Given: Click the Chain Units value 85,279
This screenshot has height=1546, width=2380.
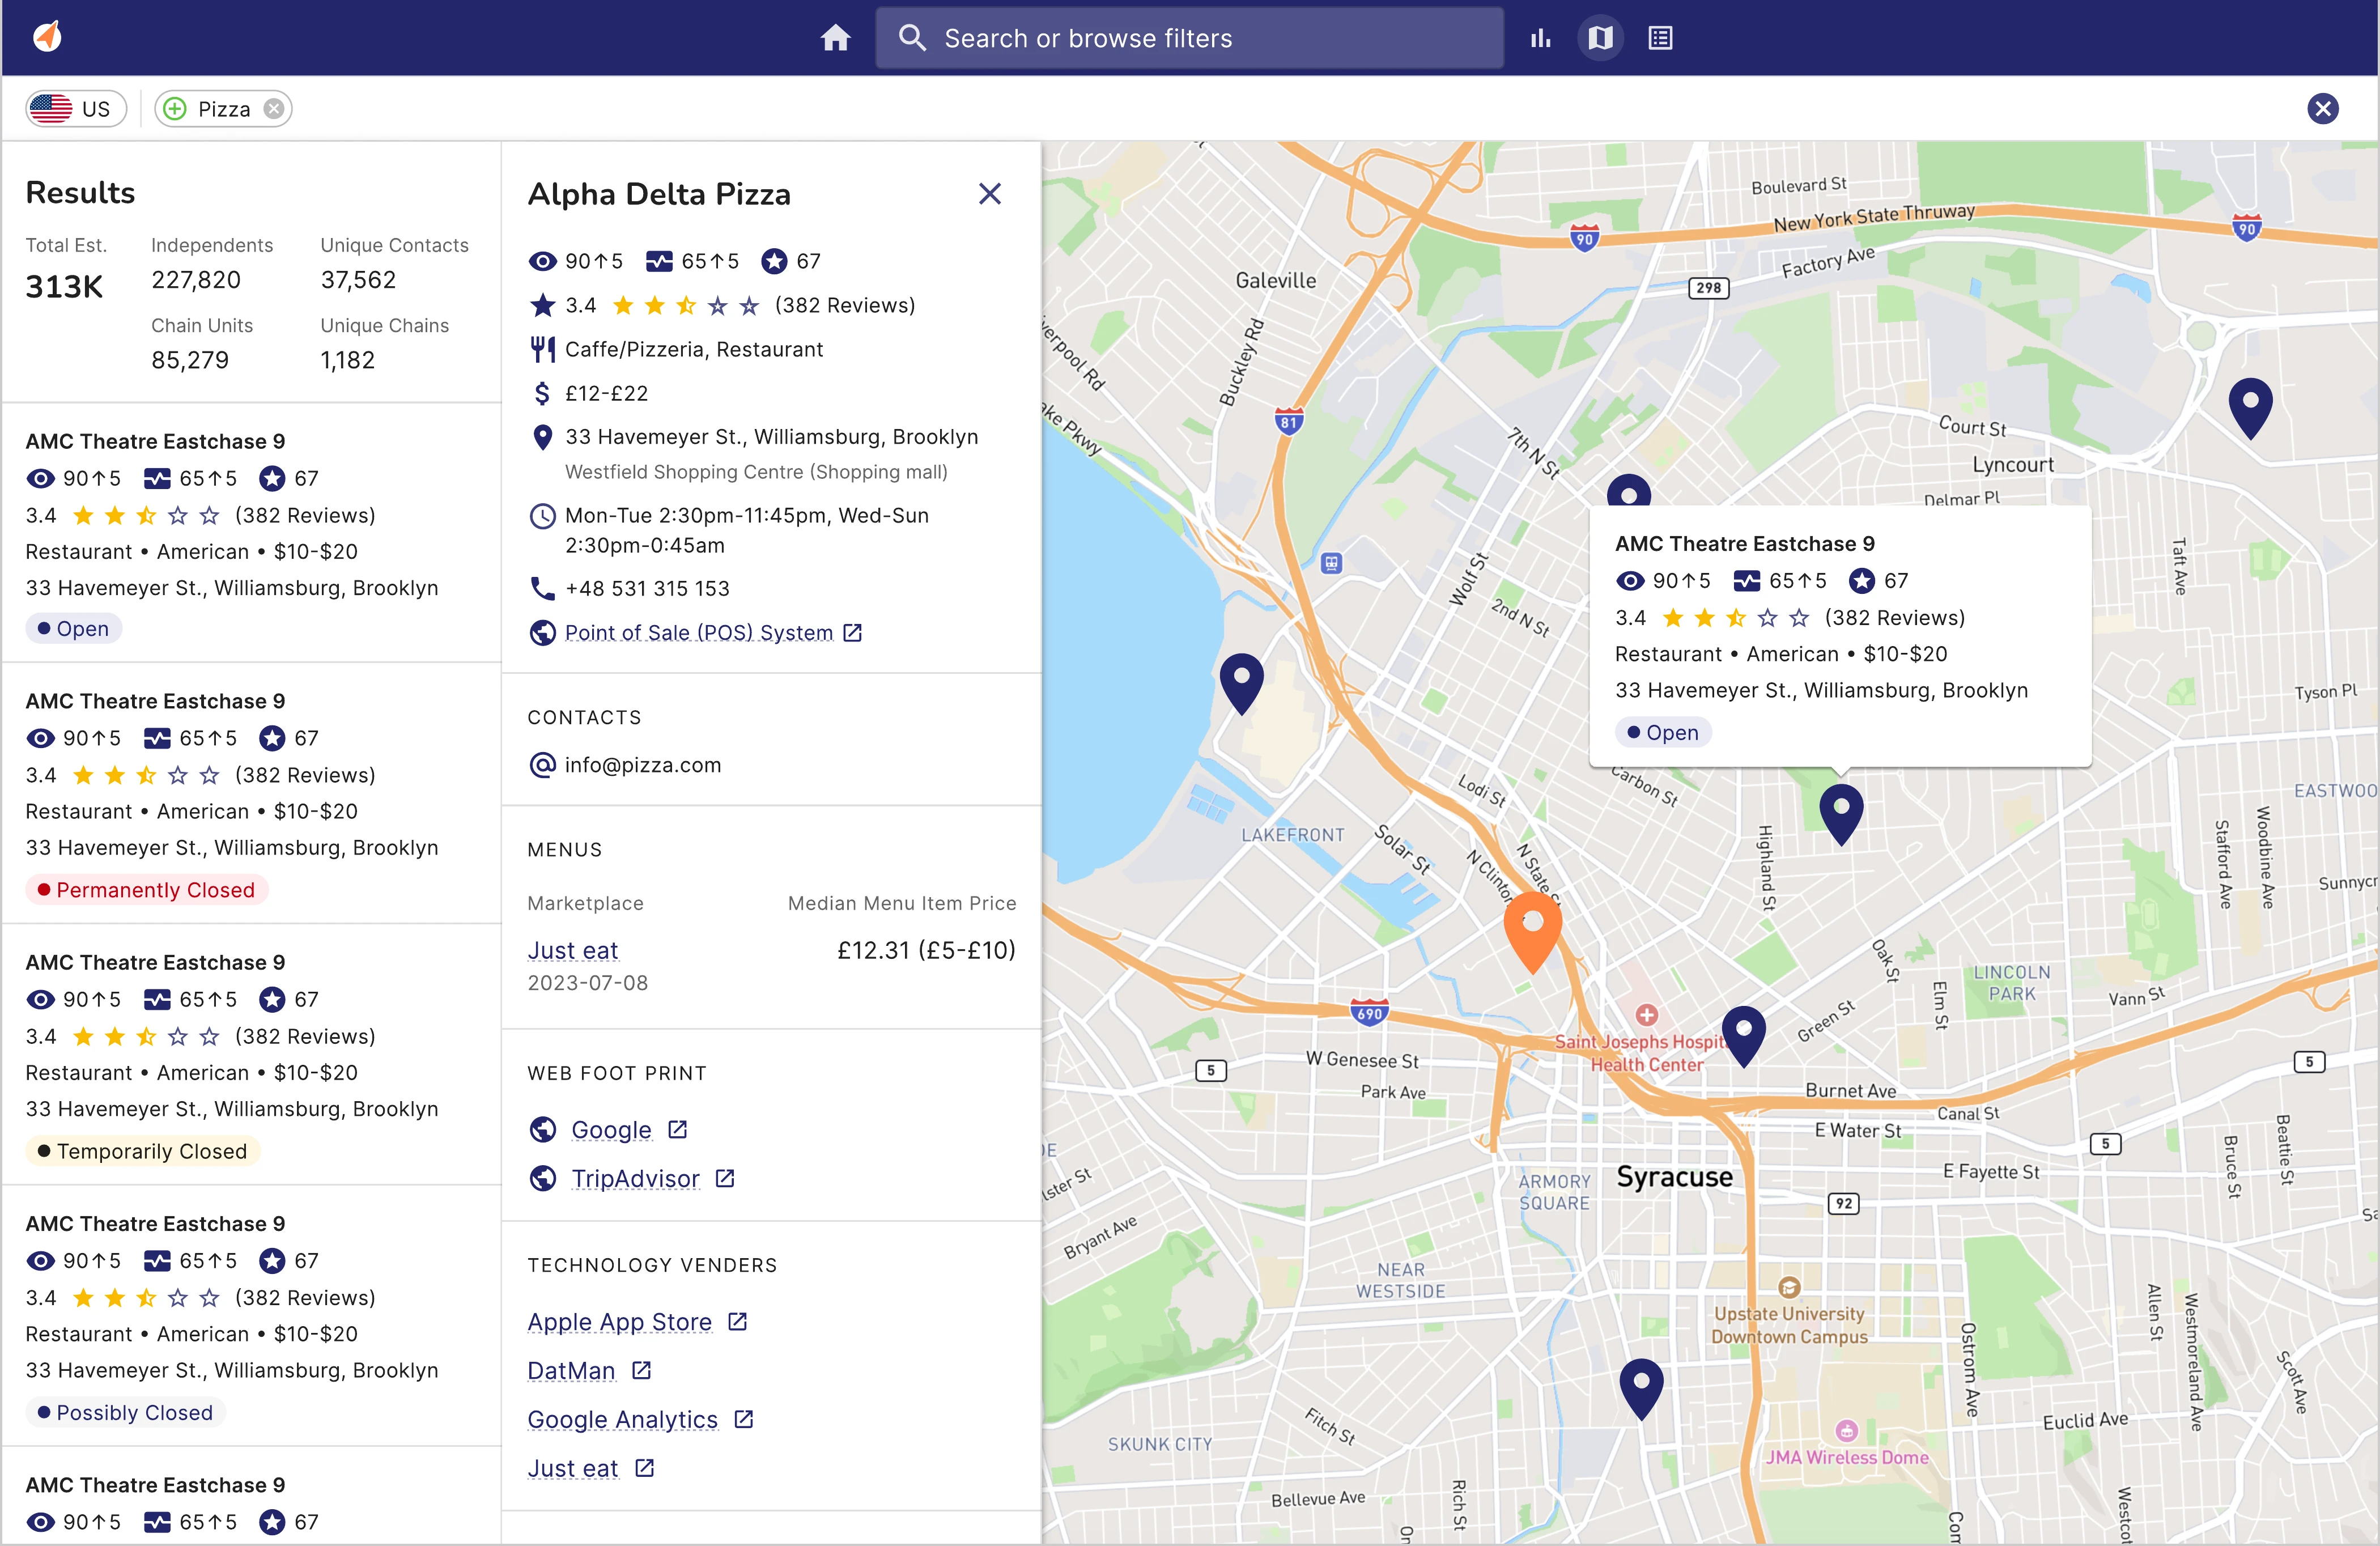Looking at the screenshot, I should (x=190, y=360).
